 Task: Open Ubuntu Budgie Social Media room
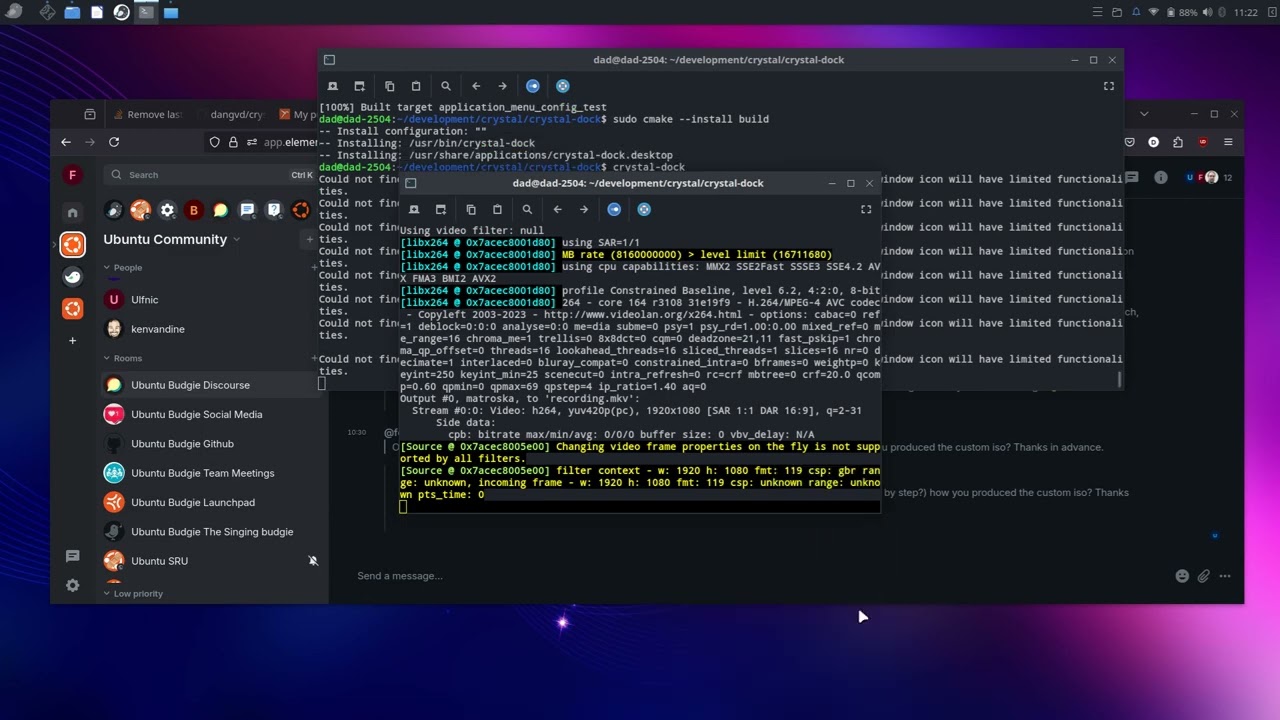210,414
